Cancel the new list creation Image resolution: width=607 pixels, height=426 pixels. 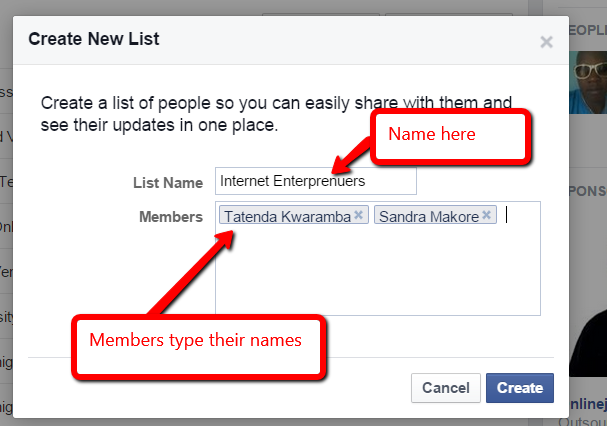446,388
